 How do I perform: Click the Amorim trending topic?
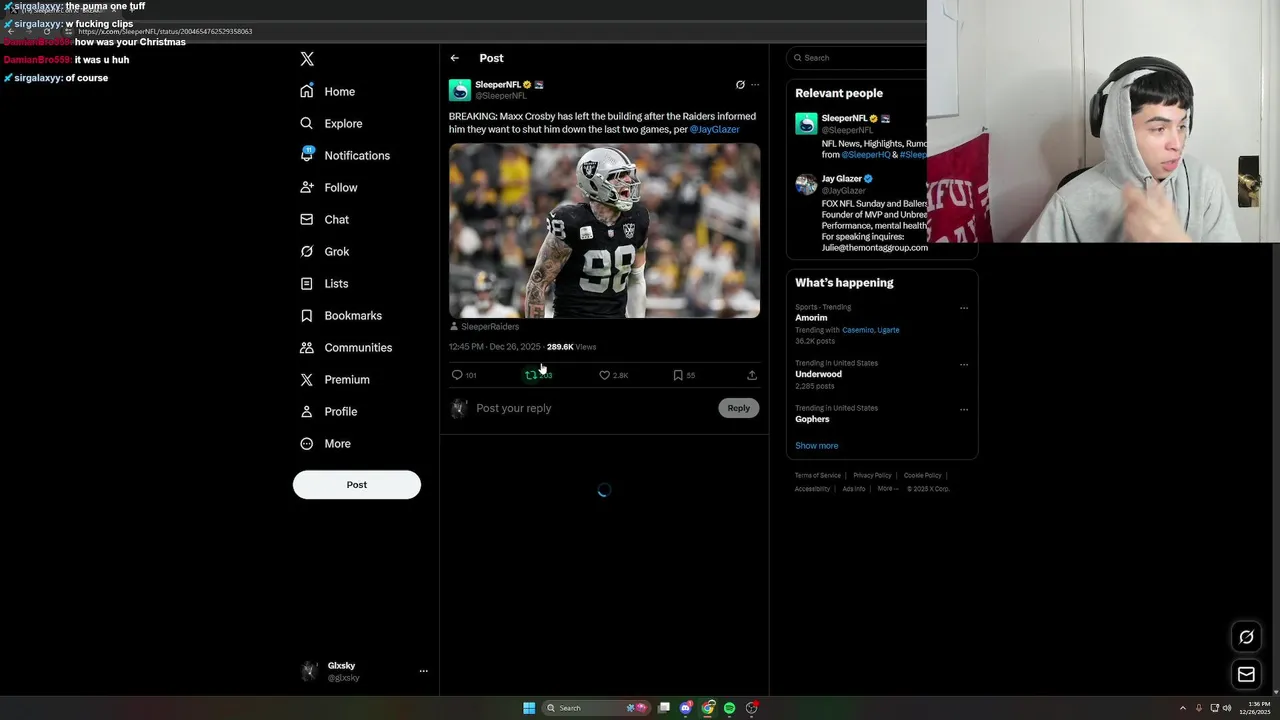pyautogui.click(x=811, y=318)
